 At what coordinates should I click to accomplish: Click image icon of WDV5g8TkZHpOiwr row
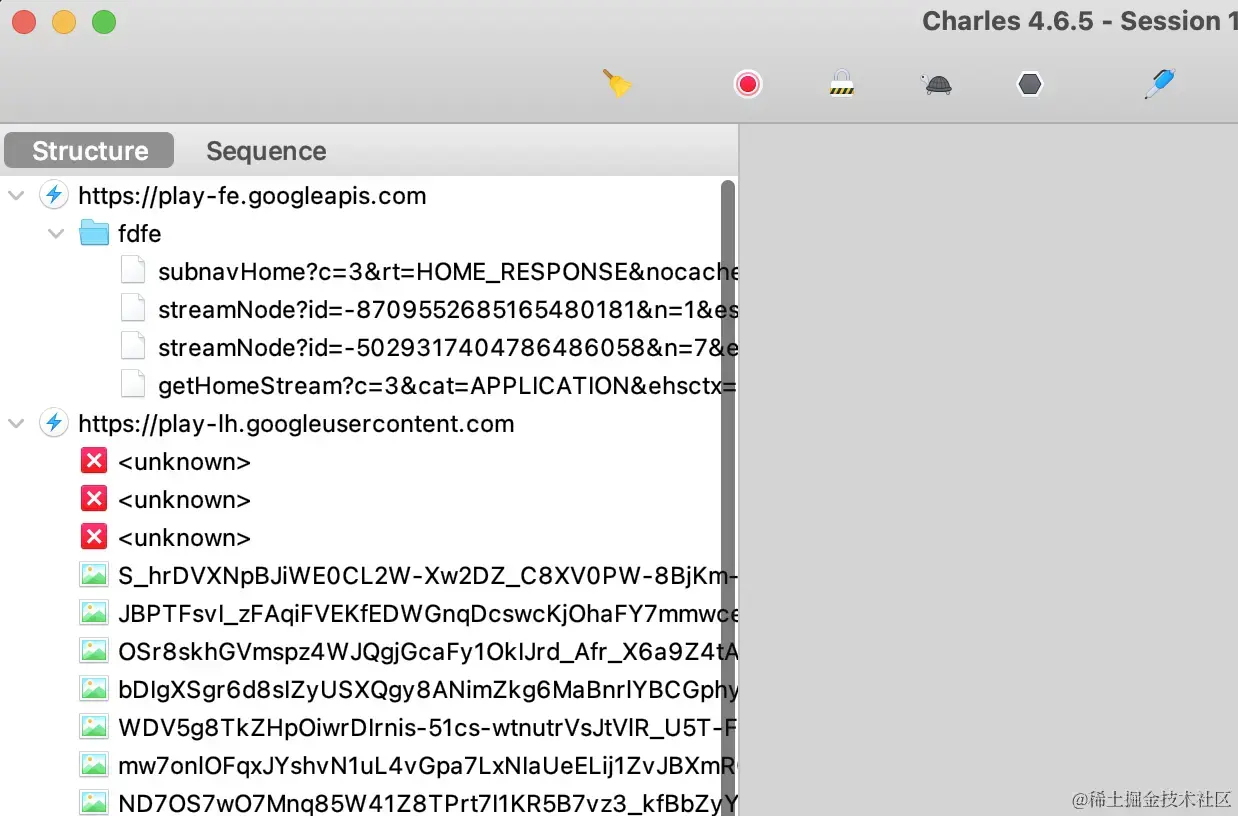[94, 728]
